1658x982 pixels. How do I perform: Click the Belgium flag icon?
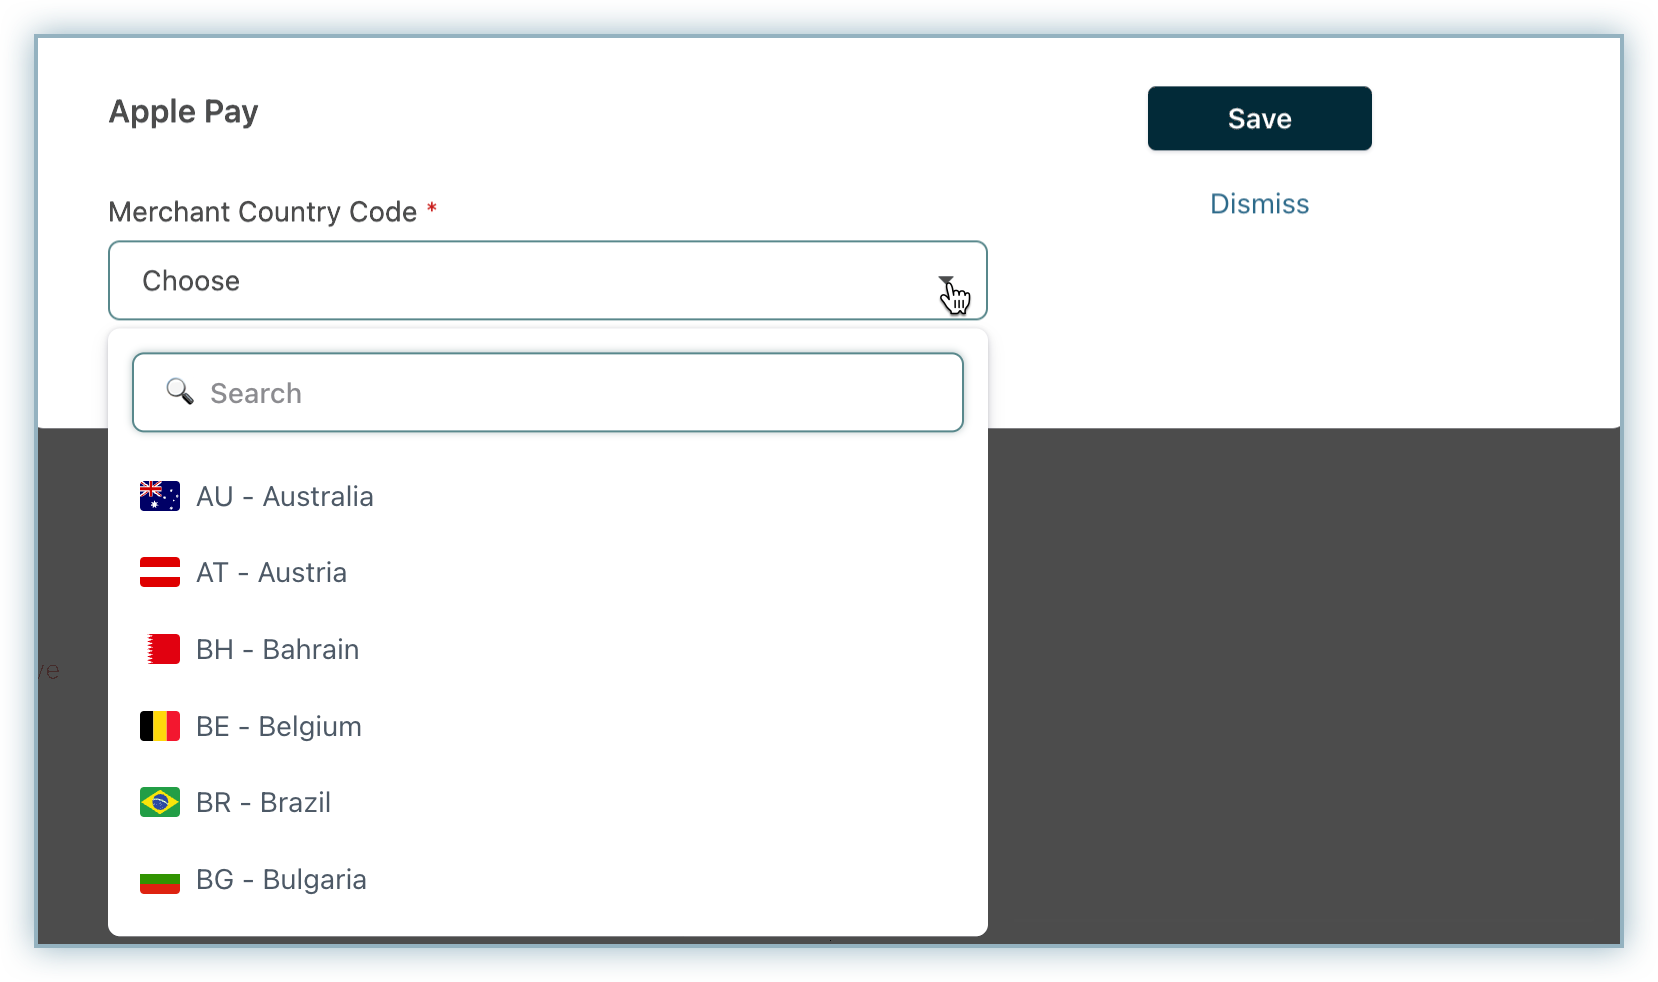[160, 727]
